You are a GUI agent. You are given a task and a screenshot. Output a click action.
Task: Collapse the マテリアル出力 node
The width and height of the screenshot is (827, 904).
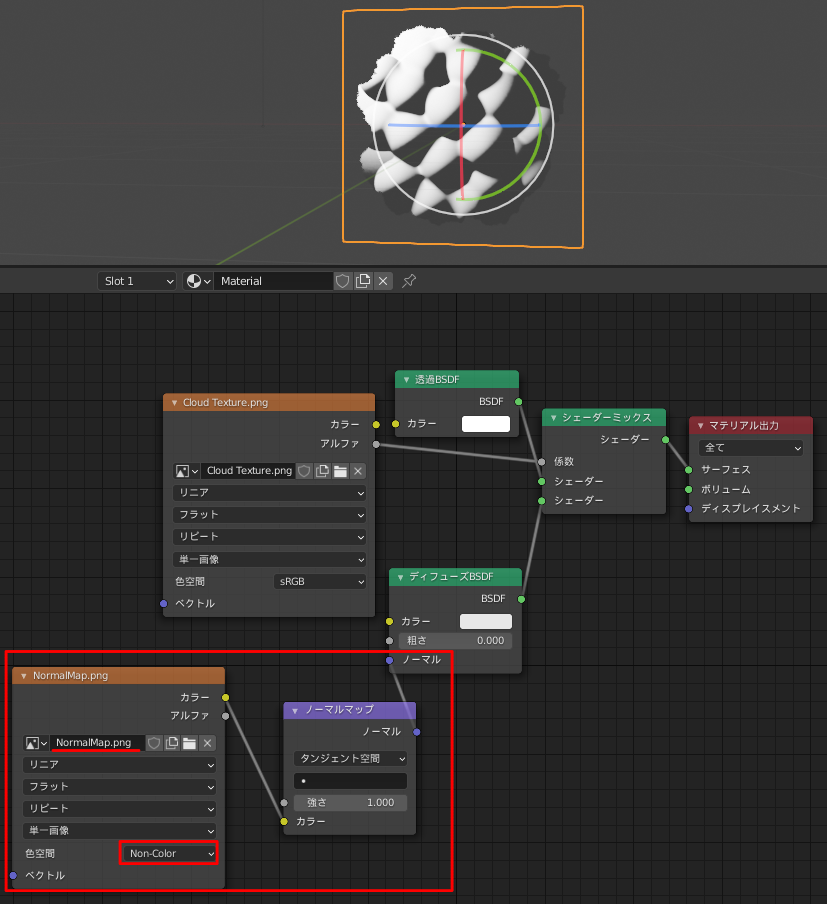coord(700,425)
